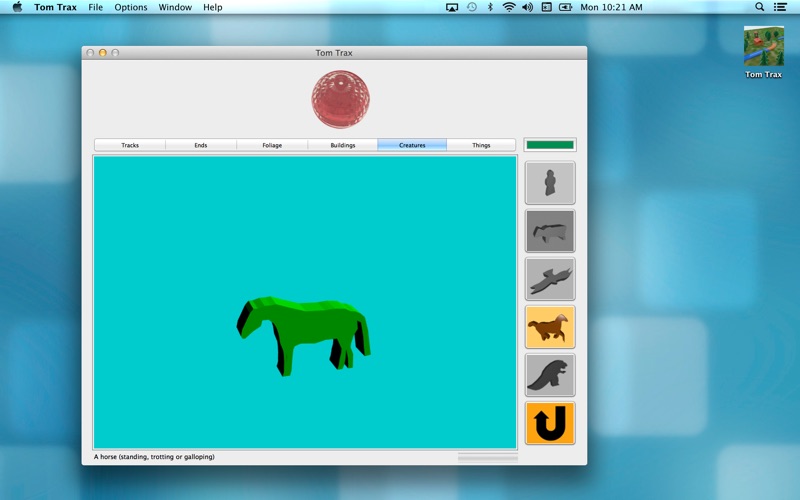The image size is (800, 500).
Task: Open the Foliage tab
Action: [272, 145]
